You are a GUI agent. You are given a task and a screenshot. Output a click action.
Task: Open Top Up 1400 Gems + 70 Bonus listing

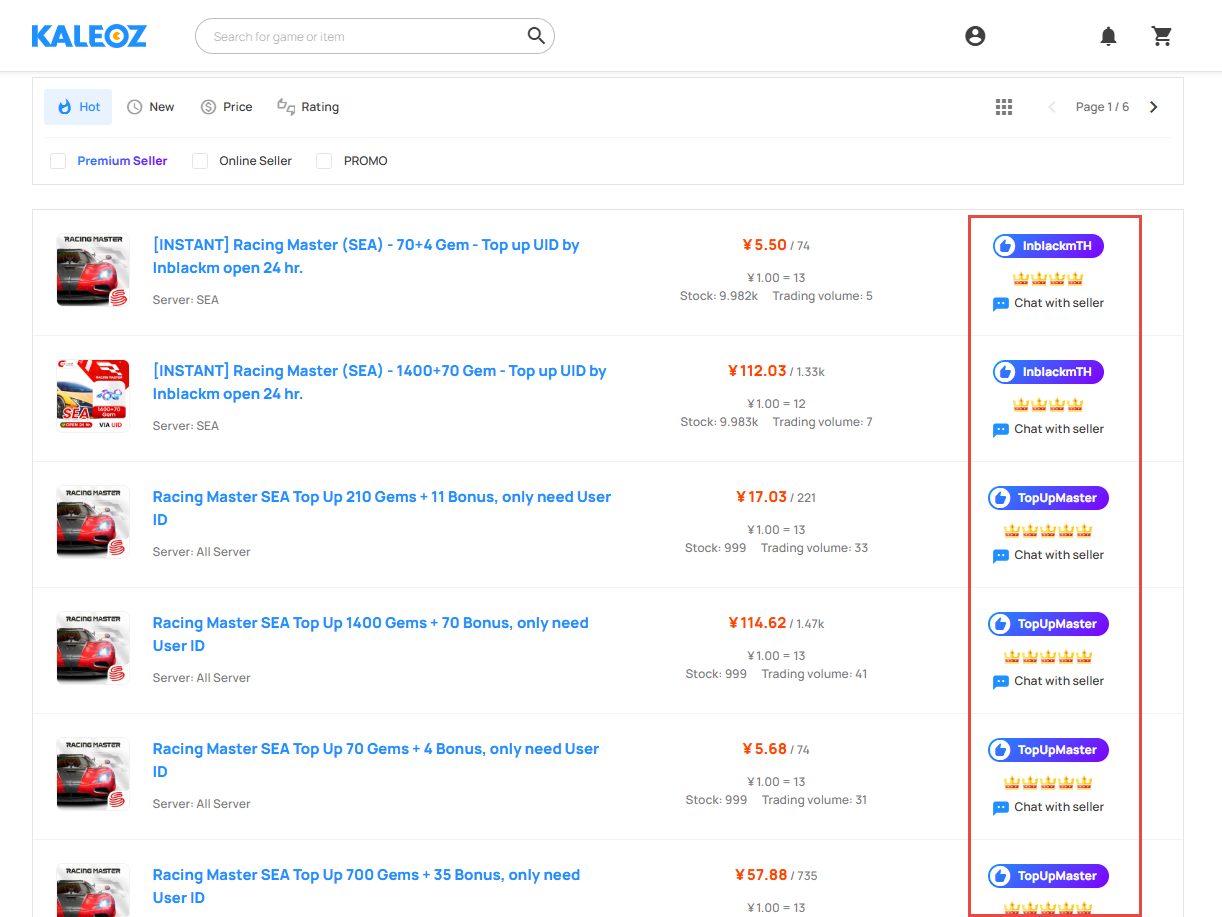point(371,634)
